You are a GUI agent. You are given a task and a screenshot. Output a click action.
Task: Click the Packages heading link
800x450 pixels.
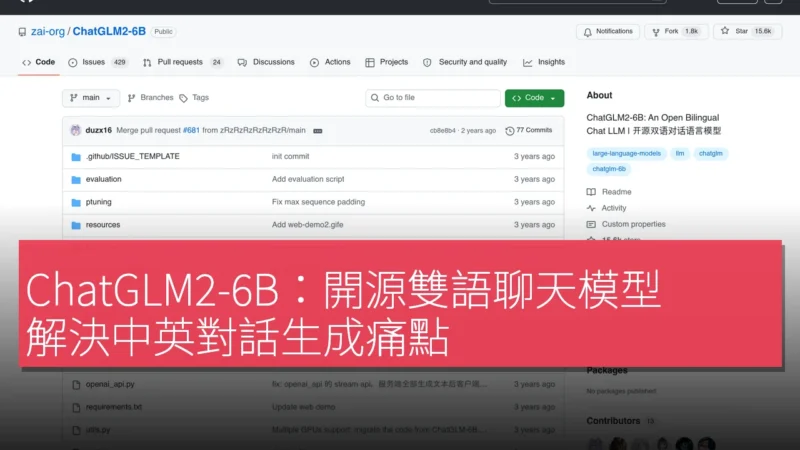[607, 370]
